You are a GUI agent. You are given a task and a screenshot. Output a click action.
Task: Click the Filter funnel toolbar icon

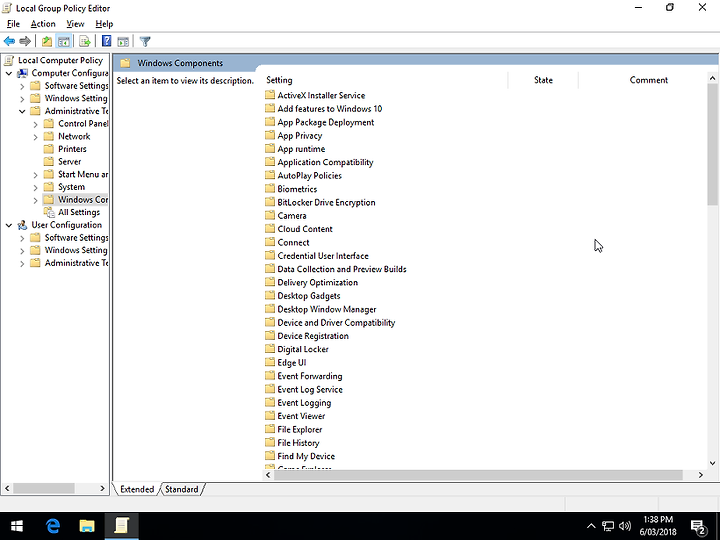[145, 41]
